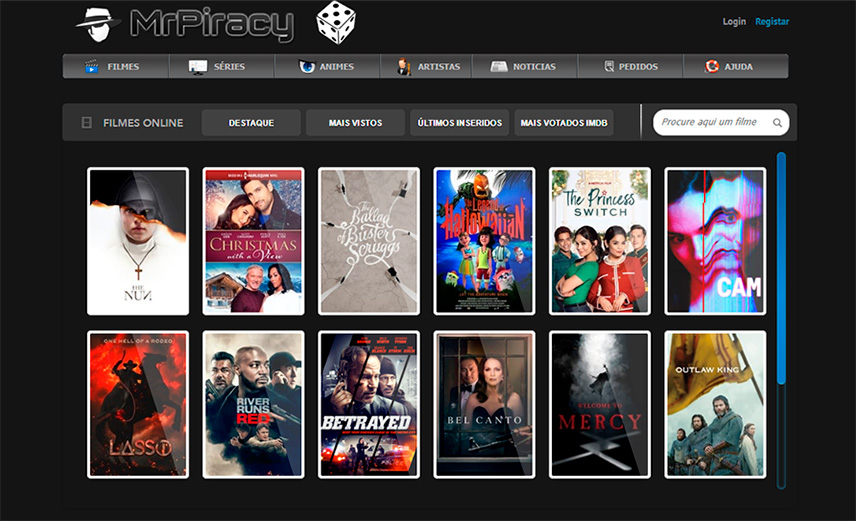This screenshot has width=856, height=521.
Task: Select the ÚLTIMOS INSERIDOS tab
Action: point(460,122)
